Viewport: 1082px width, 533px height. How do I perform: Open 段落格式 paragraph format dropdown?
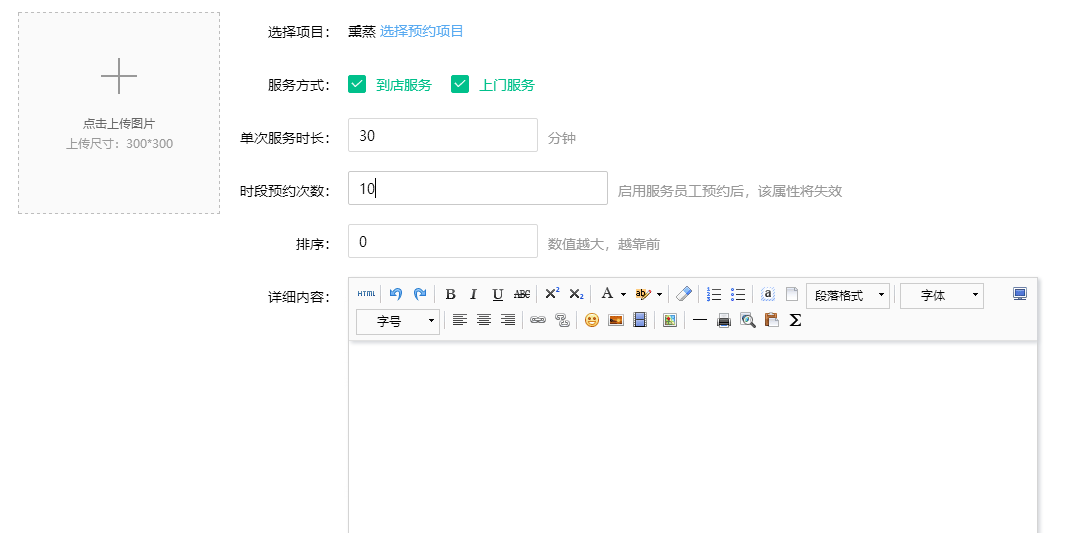[x=847, y=295]
